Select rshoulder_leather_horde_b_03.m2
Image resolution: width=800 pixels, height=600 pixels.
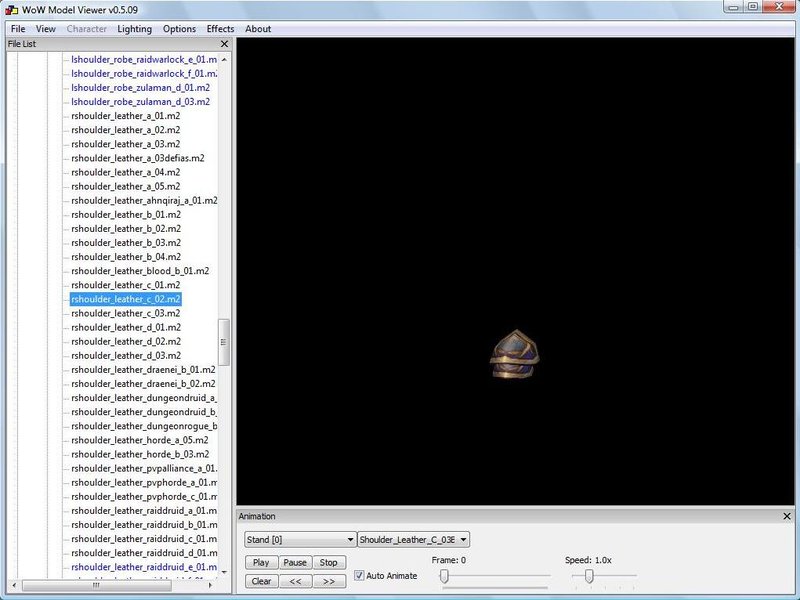pyautogui.click(x=140, y=454)
